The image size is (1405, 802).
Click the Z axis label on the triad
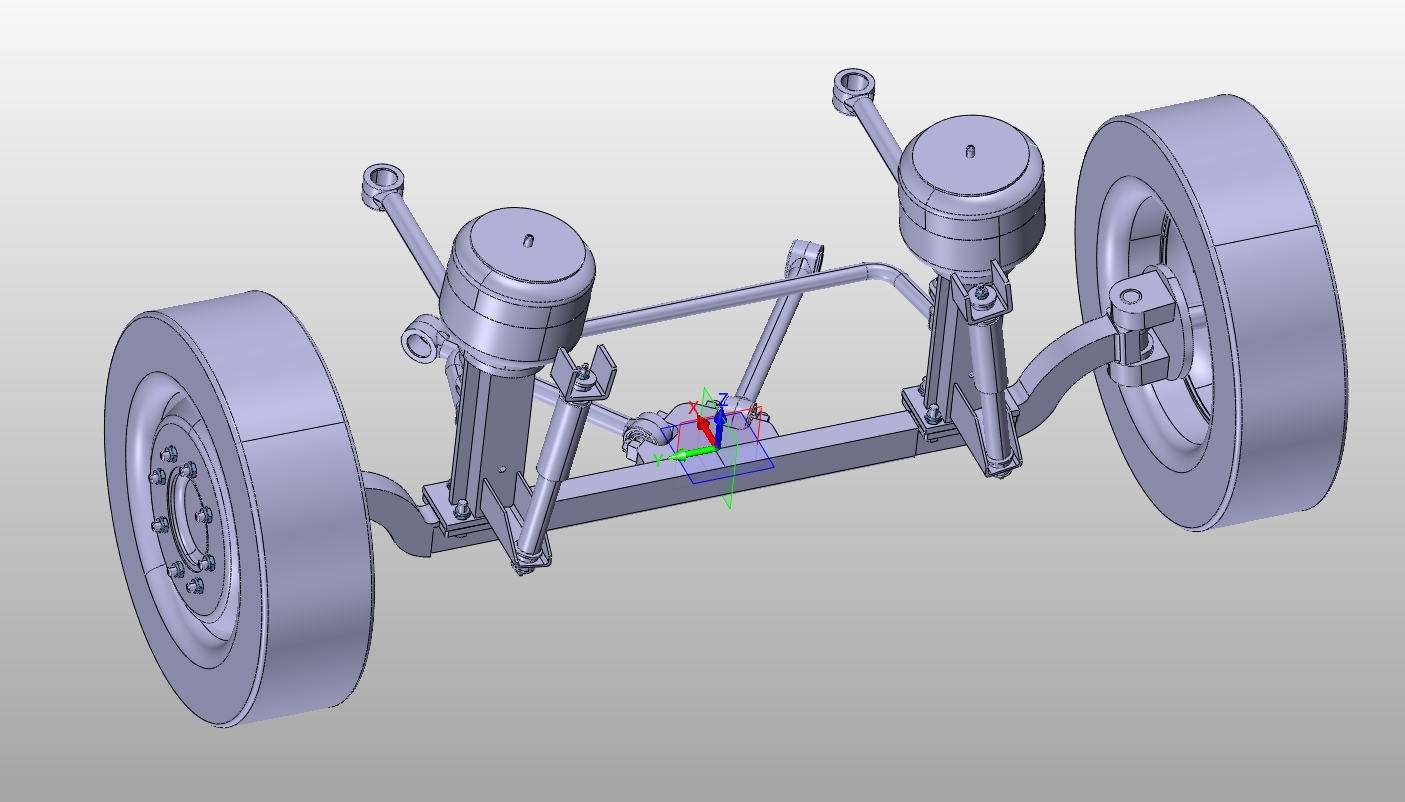coord(723,399)
